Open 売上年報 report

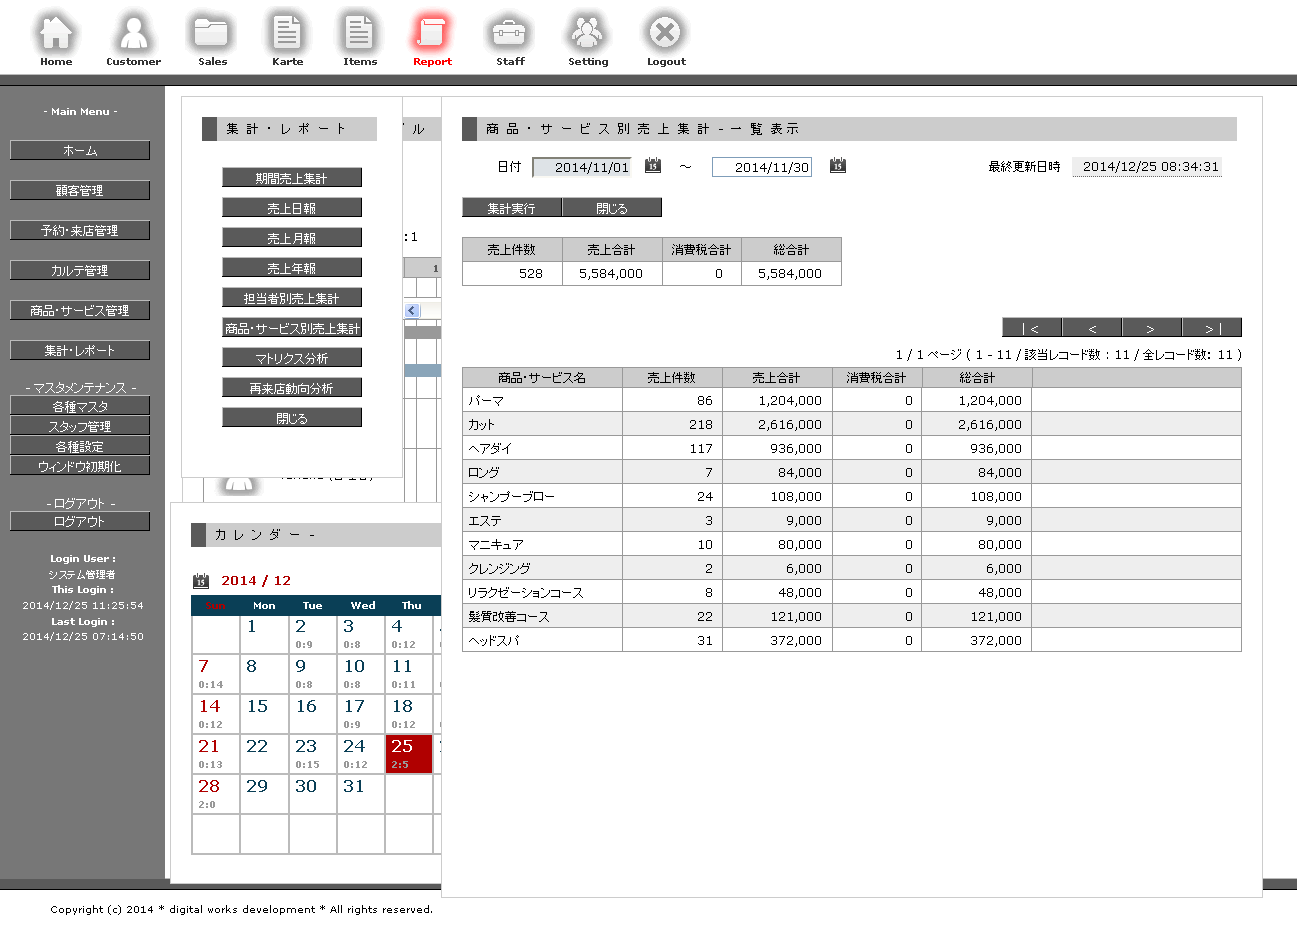[292, 268]
